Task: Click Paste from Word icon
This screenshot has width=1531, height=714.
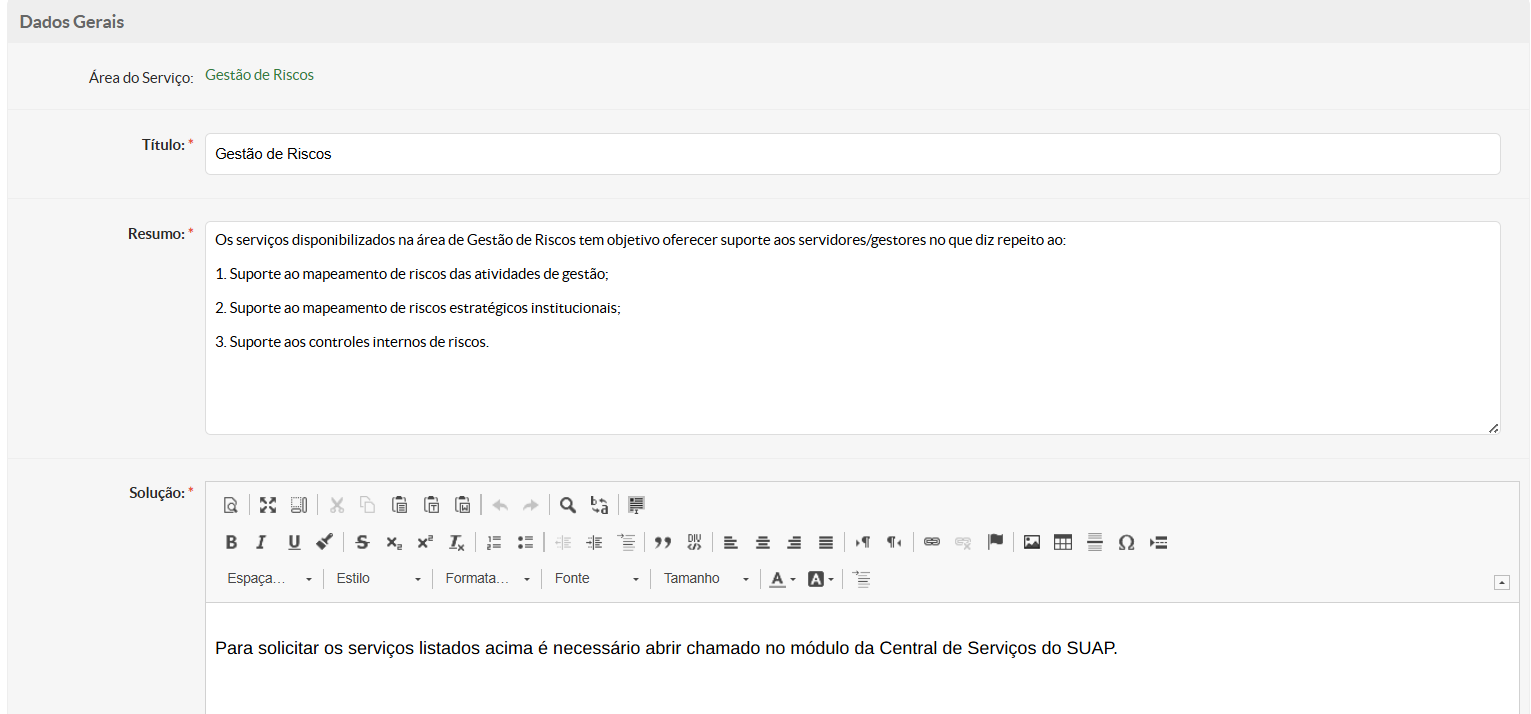Action: [462, 505]
